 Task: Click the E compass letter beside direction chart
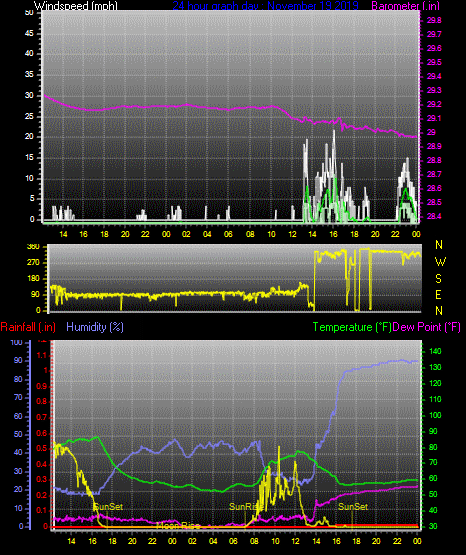click(438, 294)
